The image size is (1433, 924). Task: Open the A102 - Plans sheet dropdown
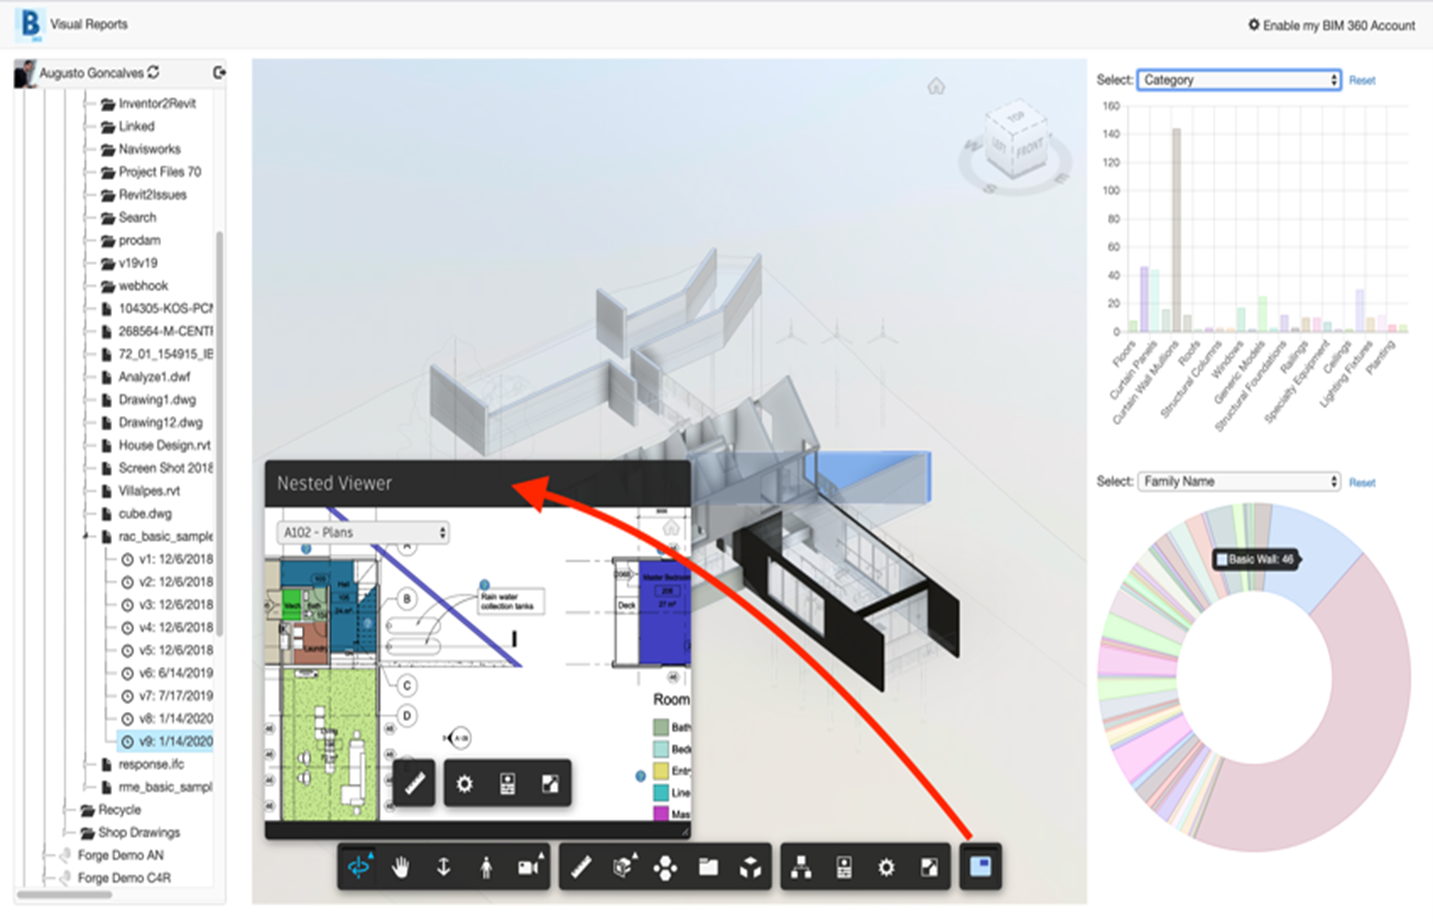(362, 533)
